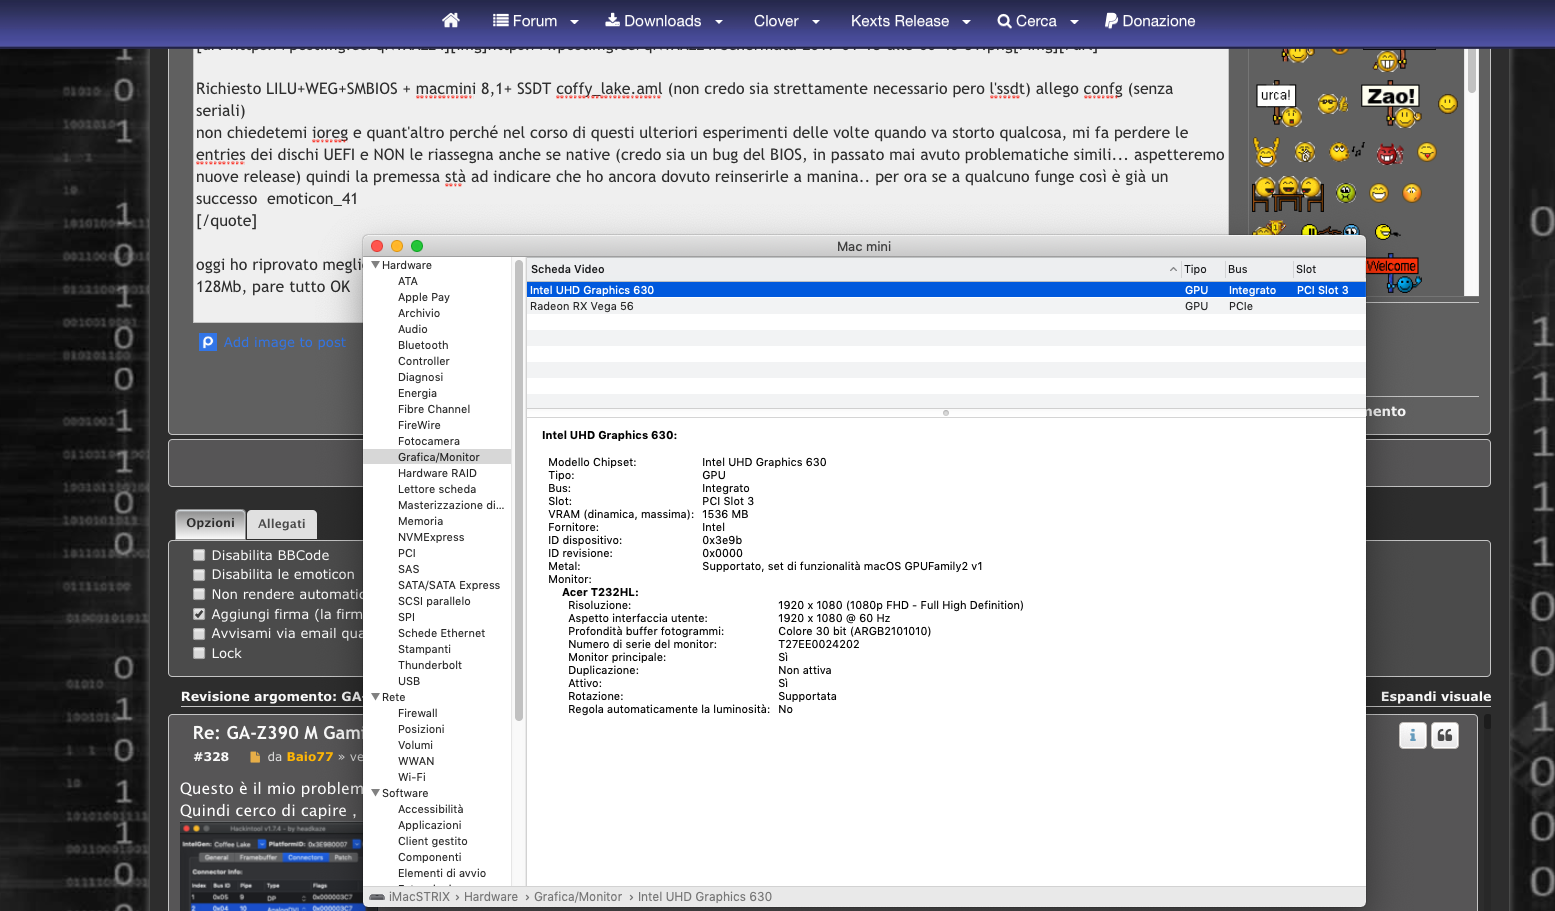
Task: Select the Radeon RX Vega 56 row
Action: pos(946,306)
